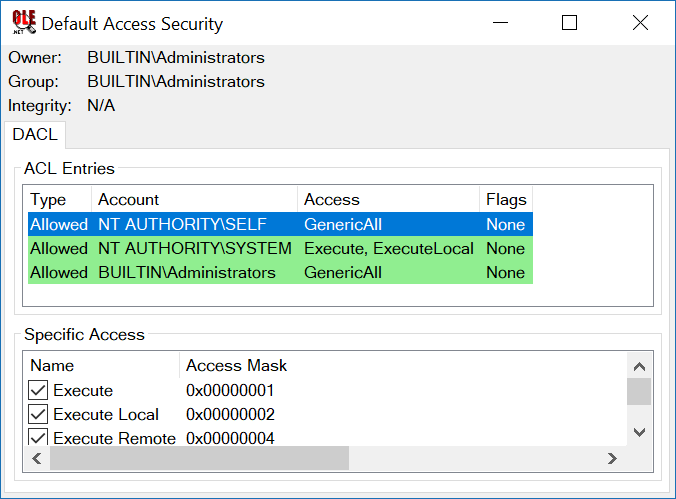Click the Access column header
The height and width of the screenshot is (499, 676).
coord(388,199)
